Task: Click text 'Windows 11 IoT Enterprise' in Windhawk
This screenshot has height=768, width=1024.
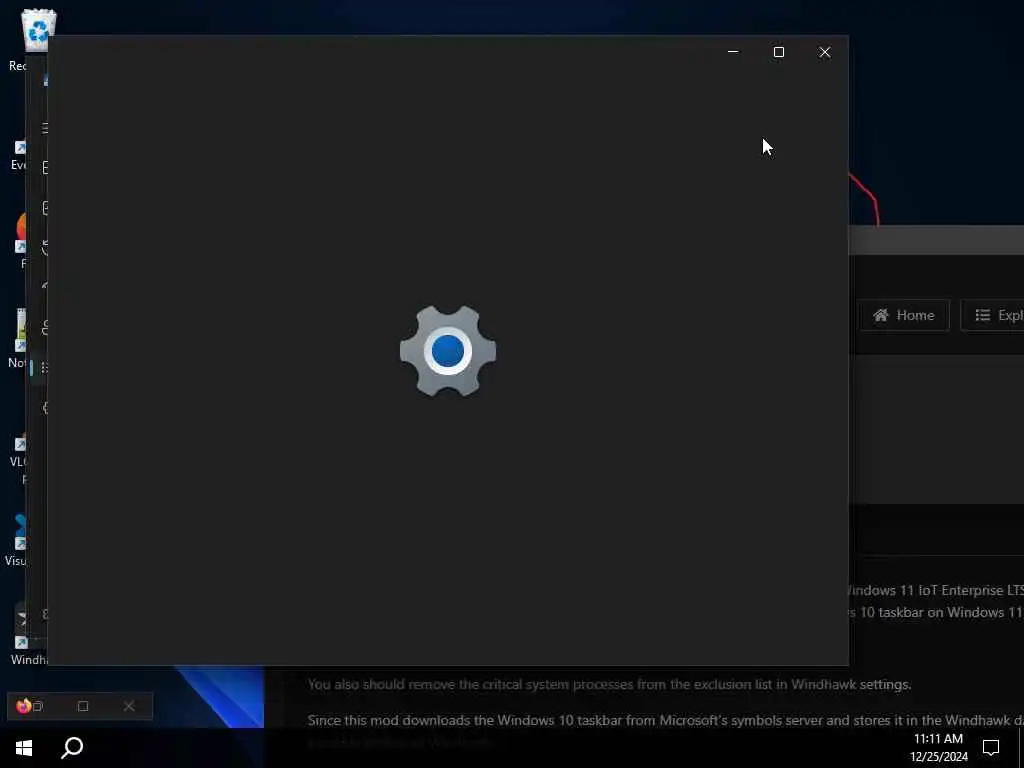Action: [x=925, y=590]
